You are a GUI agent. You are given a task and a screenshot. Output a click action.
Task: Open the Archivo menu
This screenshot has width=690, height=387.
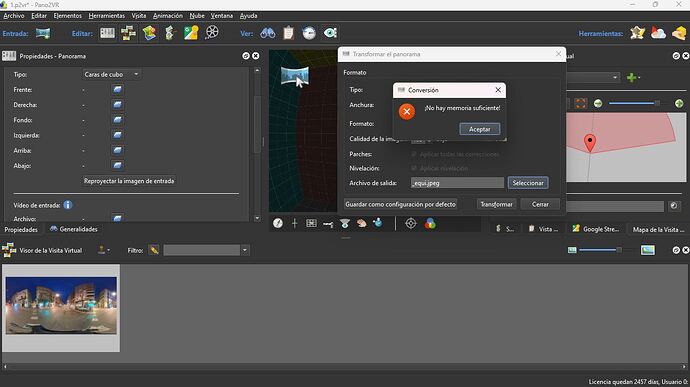tap(14, 15)
